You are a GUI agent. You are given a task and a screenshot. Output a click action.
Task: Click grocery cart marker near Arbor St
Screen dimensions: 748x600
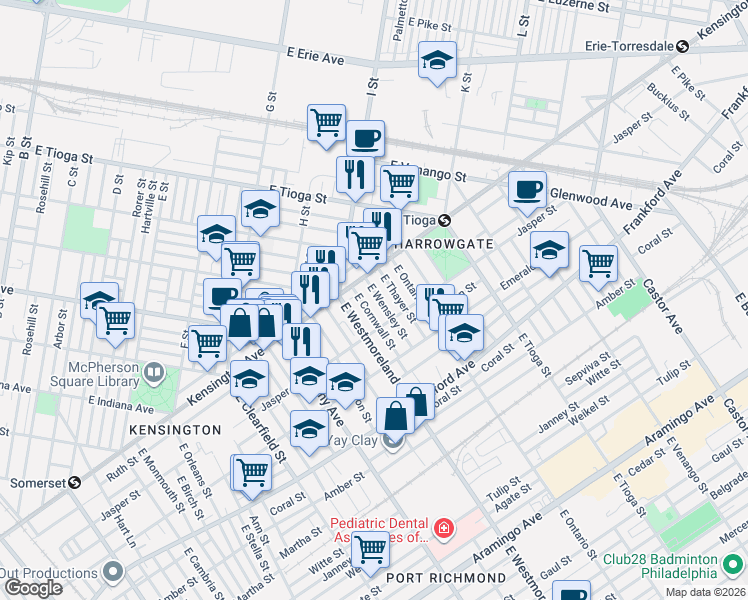[115, 321]
